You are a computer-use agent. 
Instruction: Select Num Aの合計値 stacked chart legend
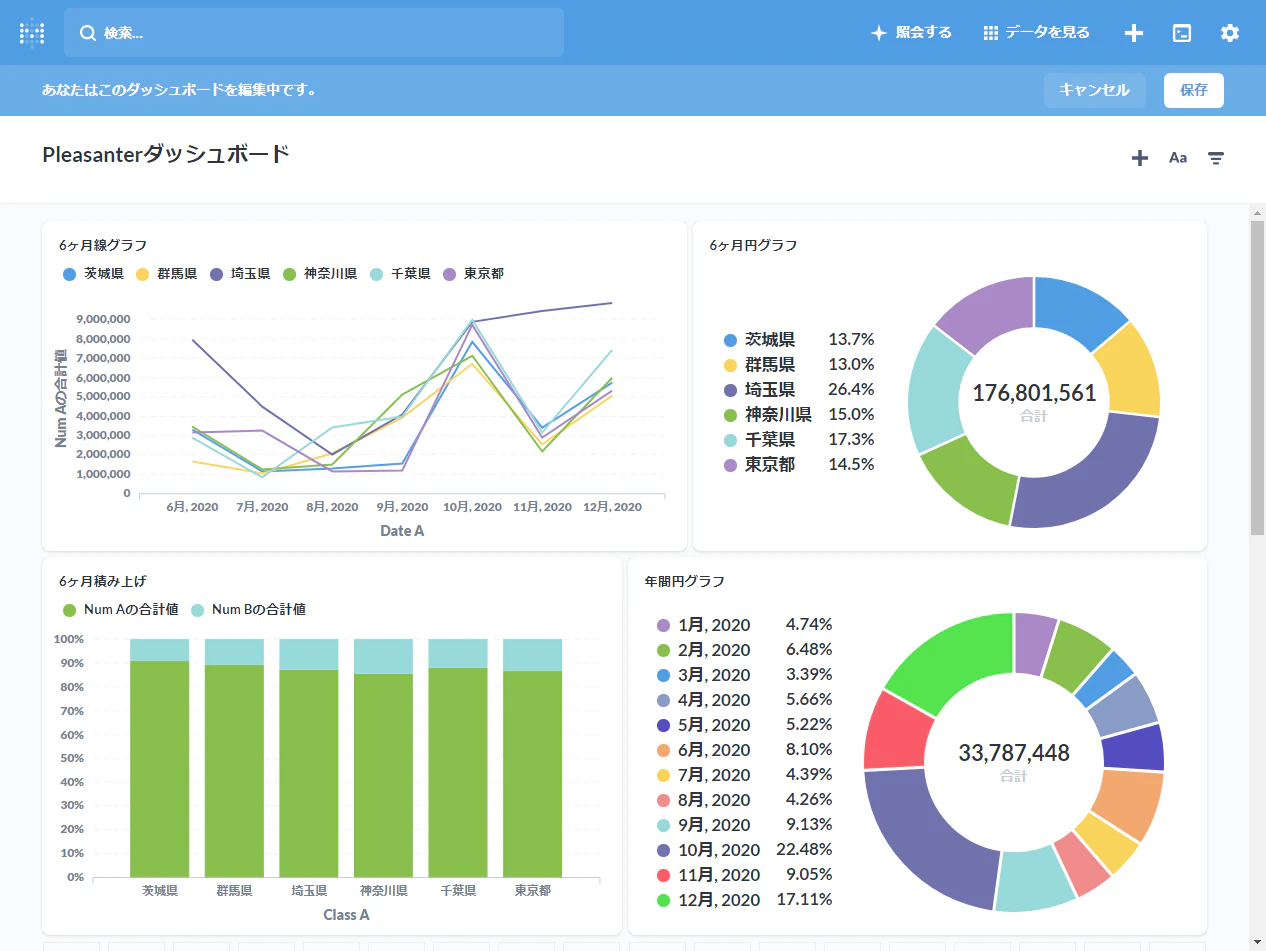(121, 610)
